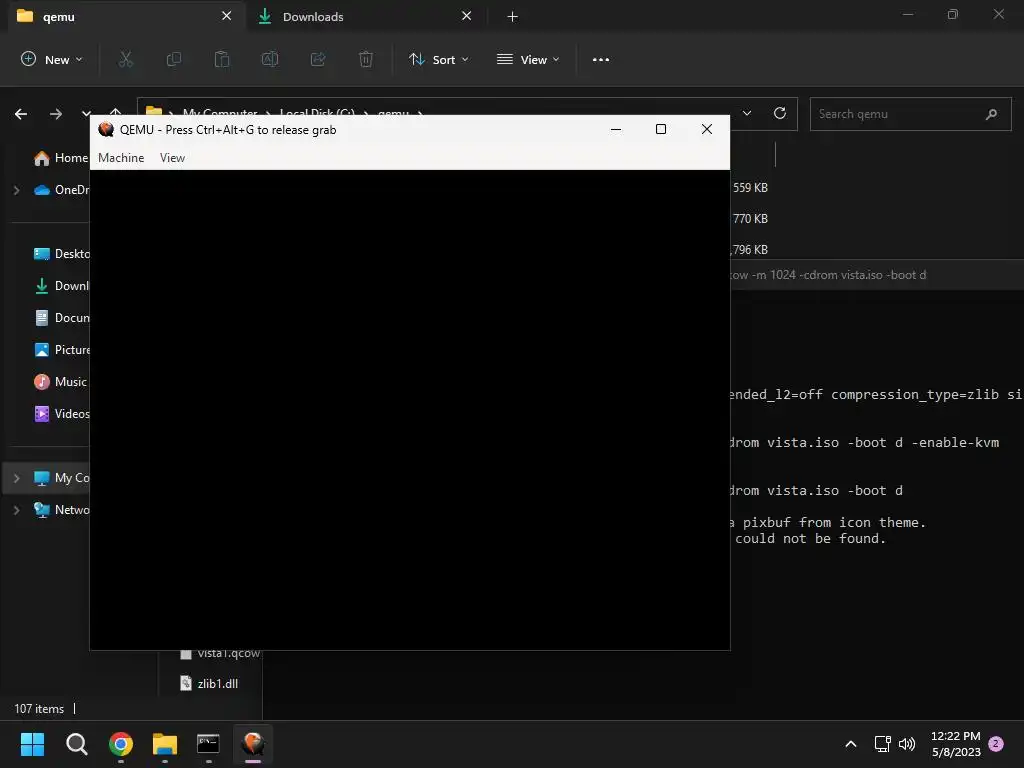
Task: Add a new Explorer tab
Action: (513, 17)
